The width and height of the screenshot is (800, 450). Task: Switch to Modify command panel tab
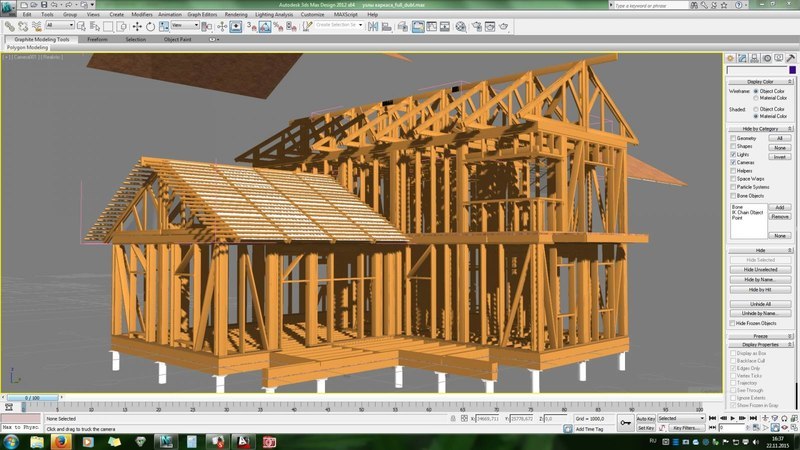tap(742, 58)
